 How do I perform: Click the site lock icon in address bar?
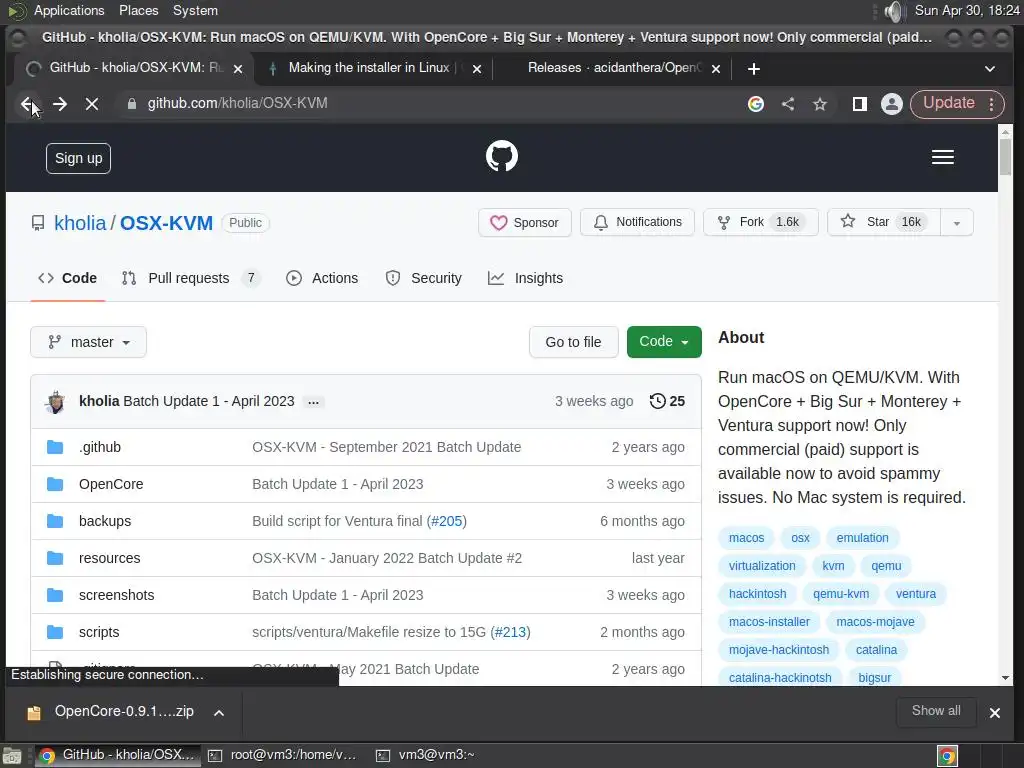click(x=132, y=104)
